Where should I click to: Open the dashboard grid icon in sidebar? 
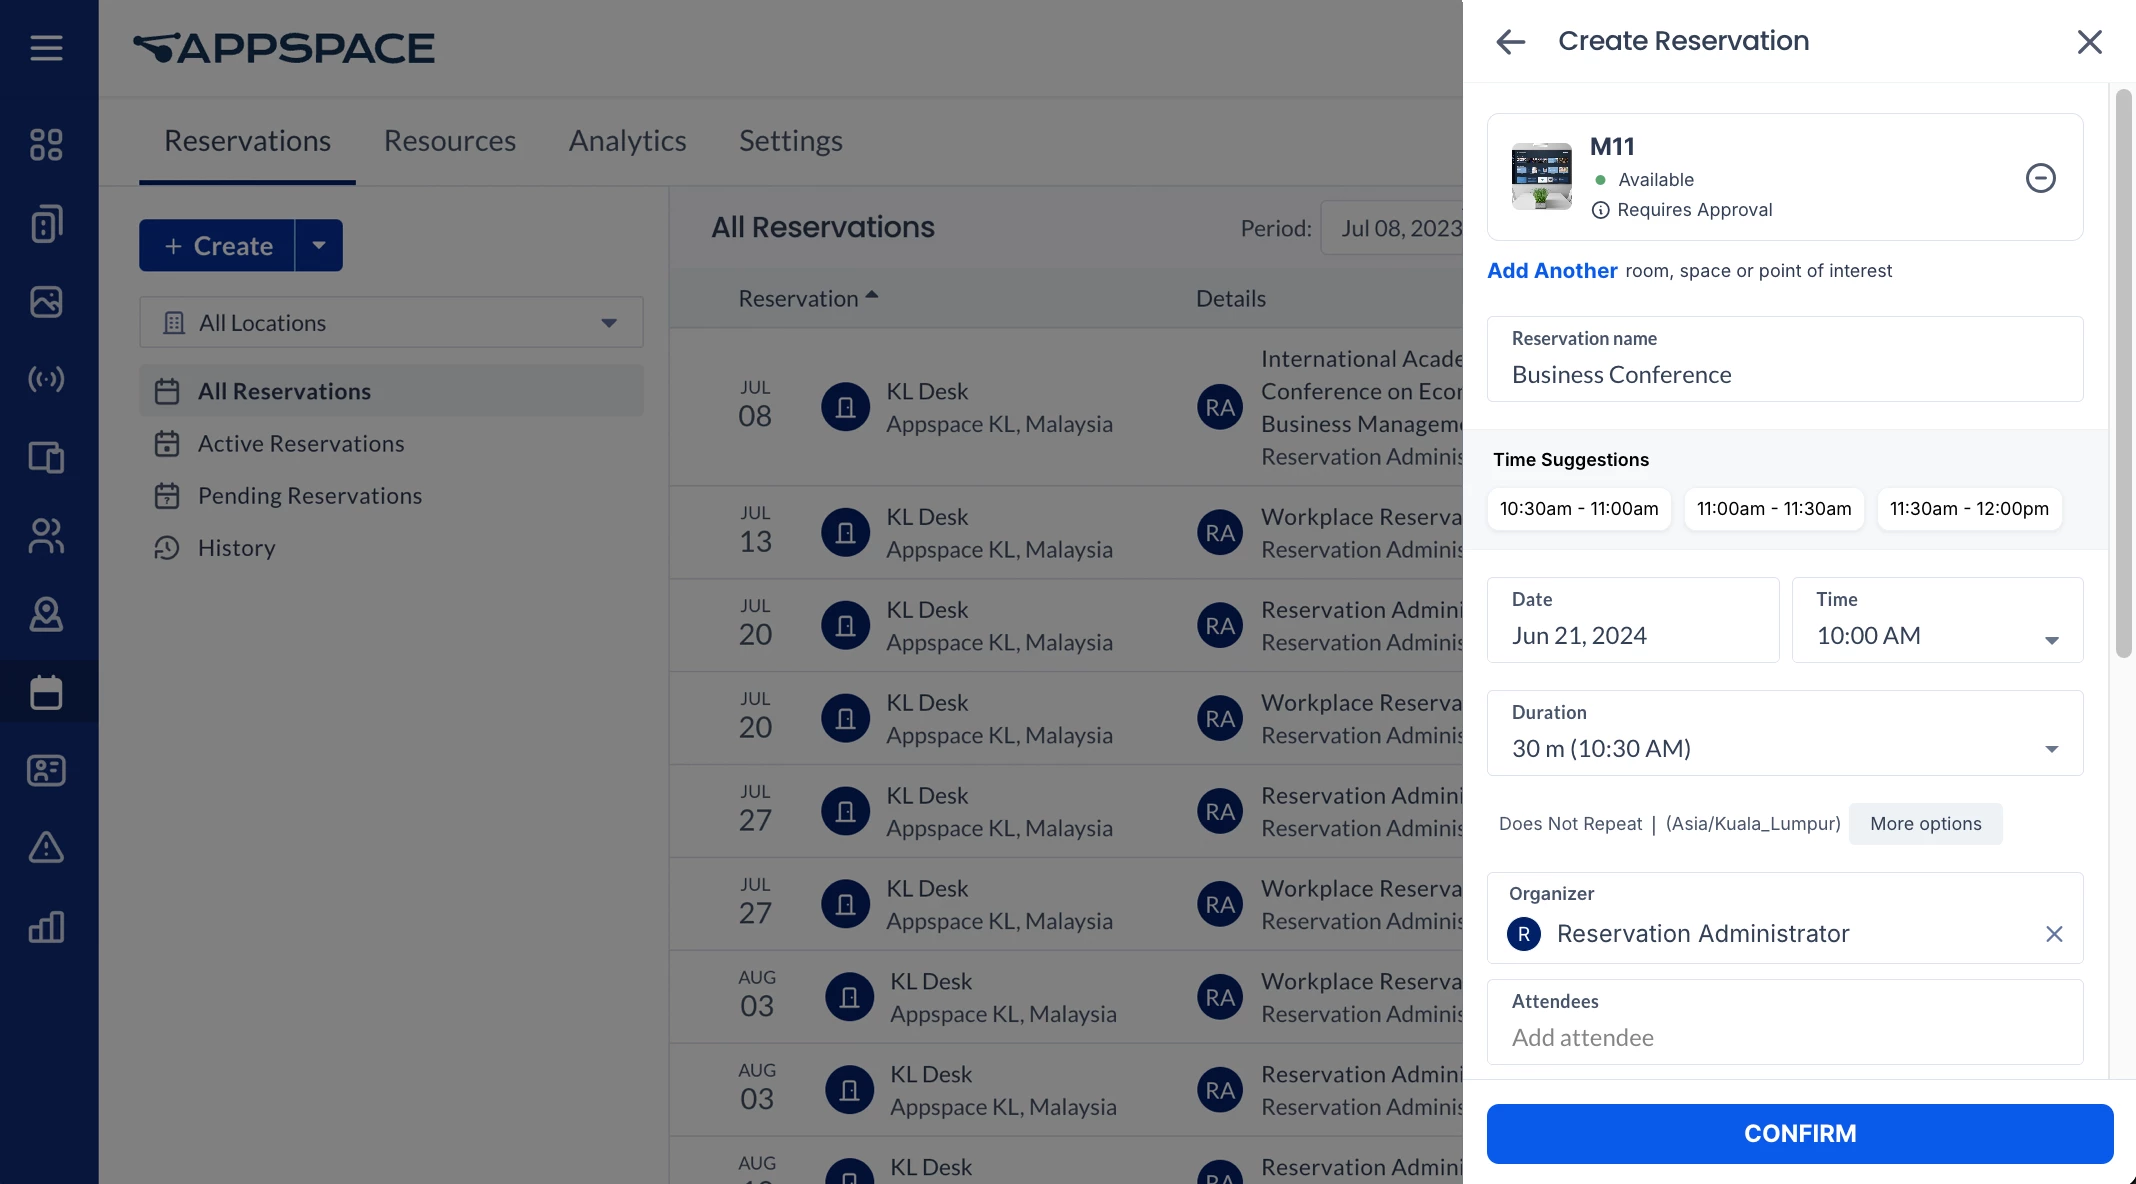click(46, 145)
